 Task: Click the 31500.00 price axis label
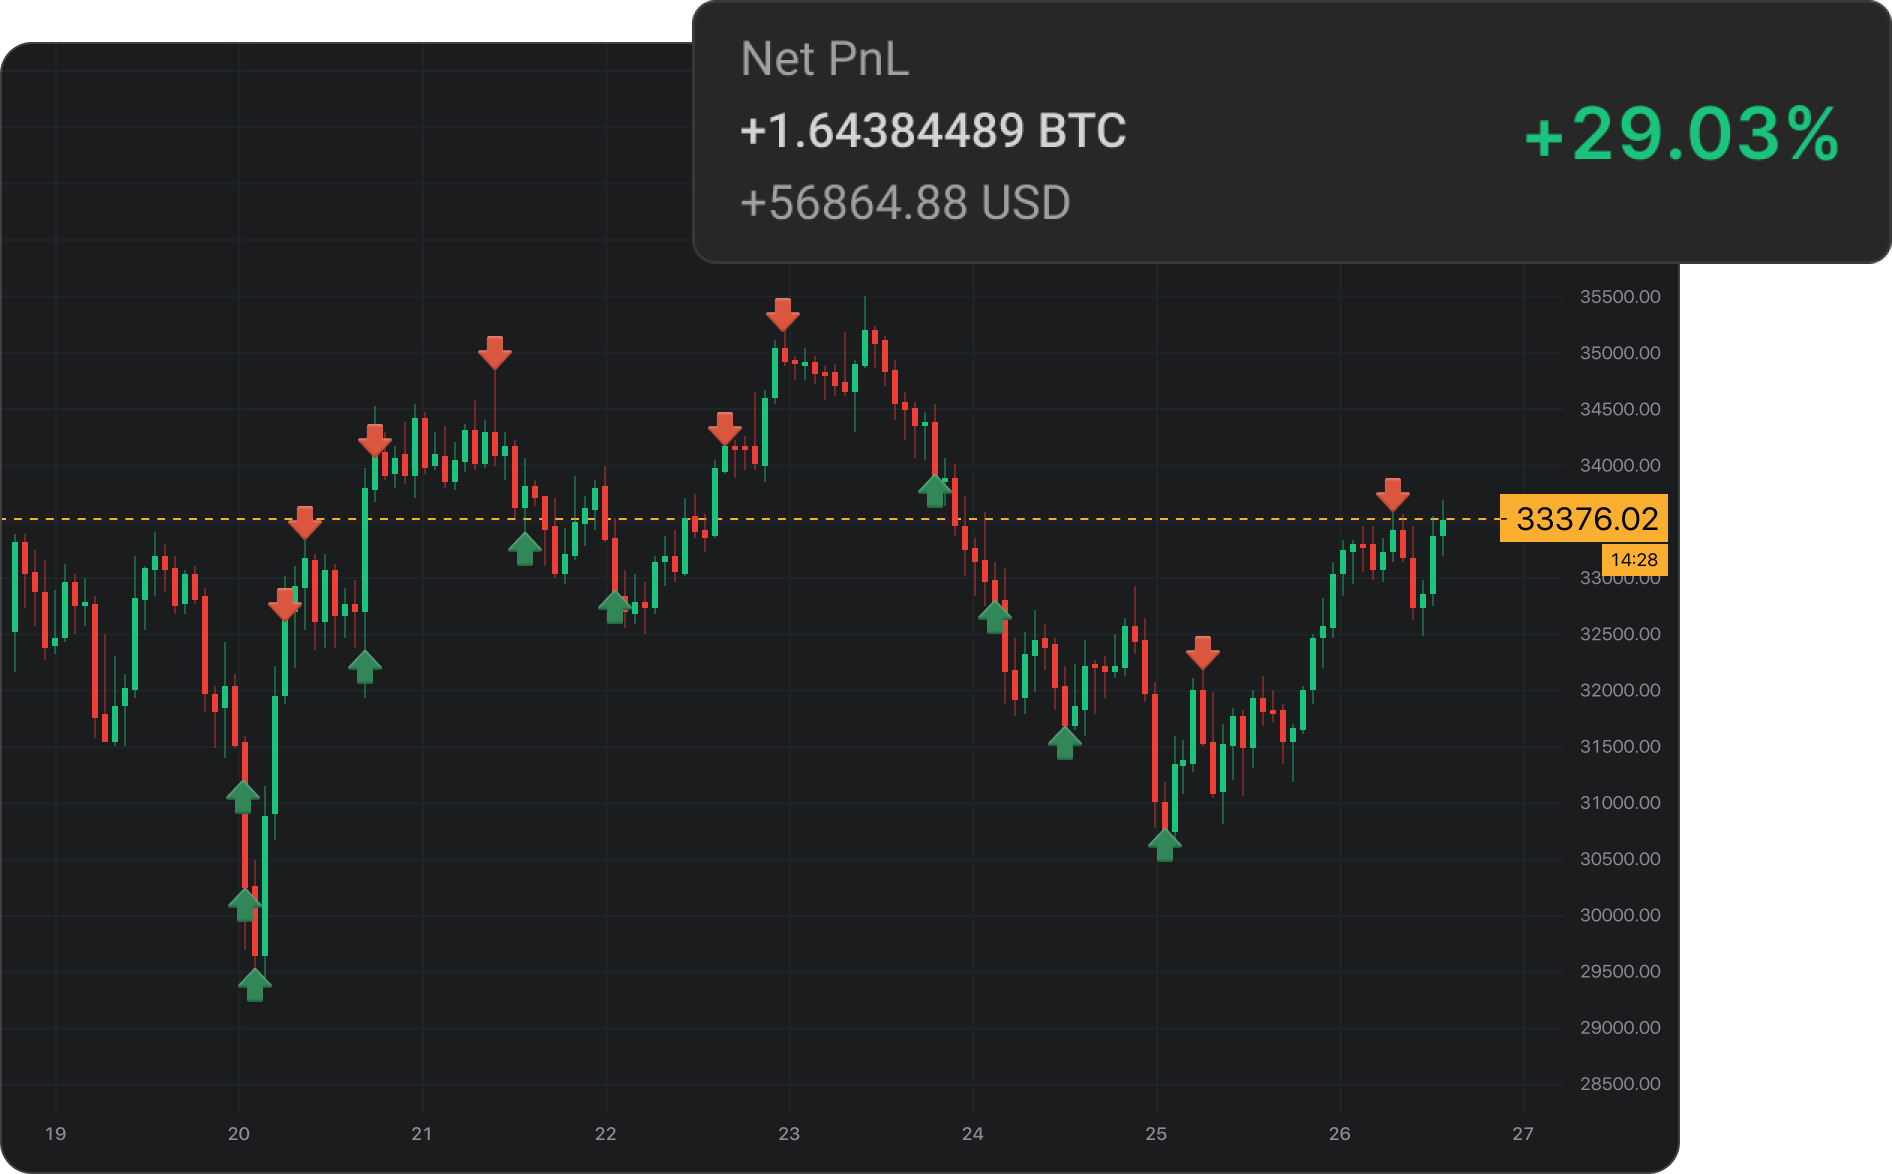1620,746
